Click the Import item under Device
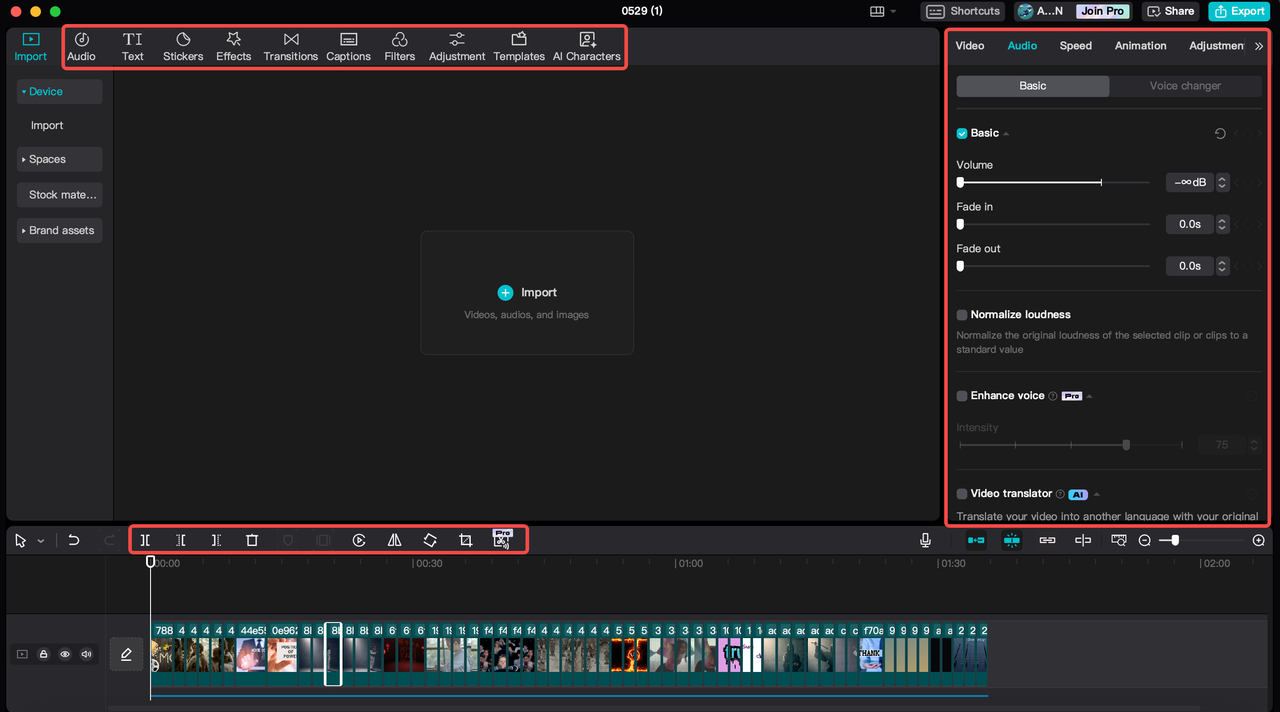 coord(47,126)
